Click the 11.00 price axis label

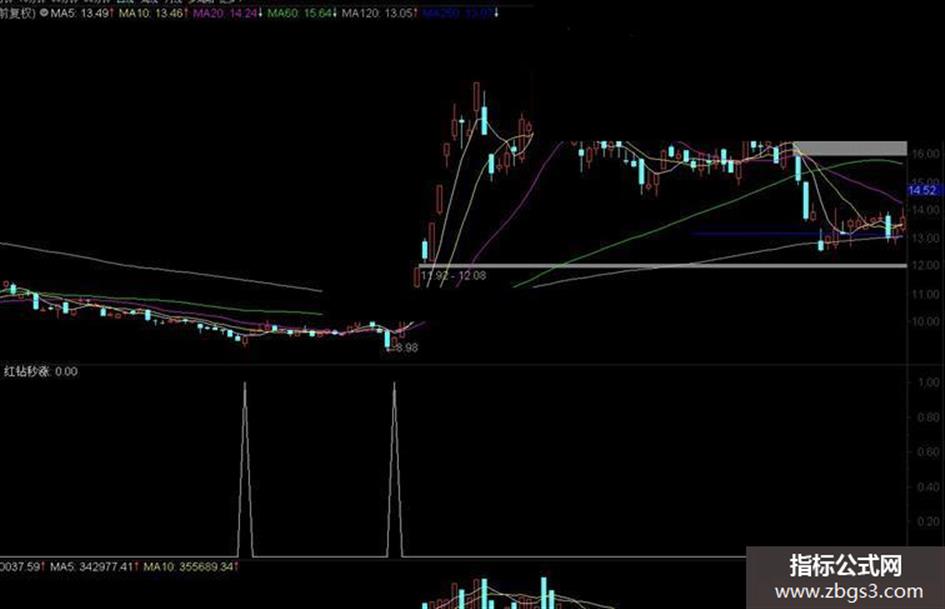pyautogui.click(x=925, y=294)
